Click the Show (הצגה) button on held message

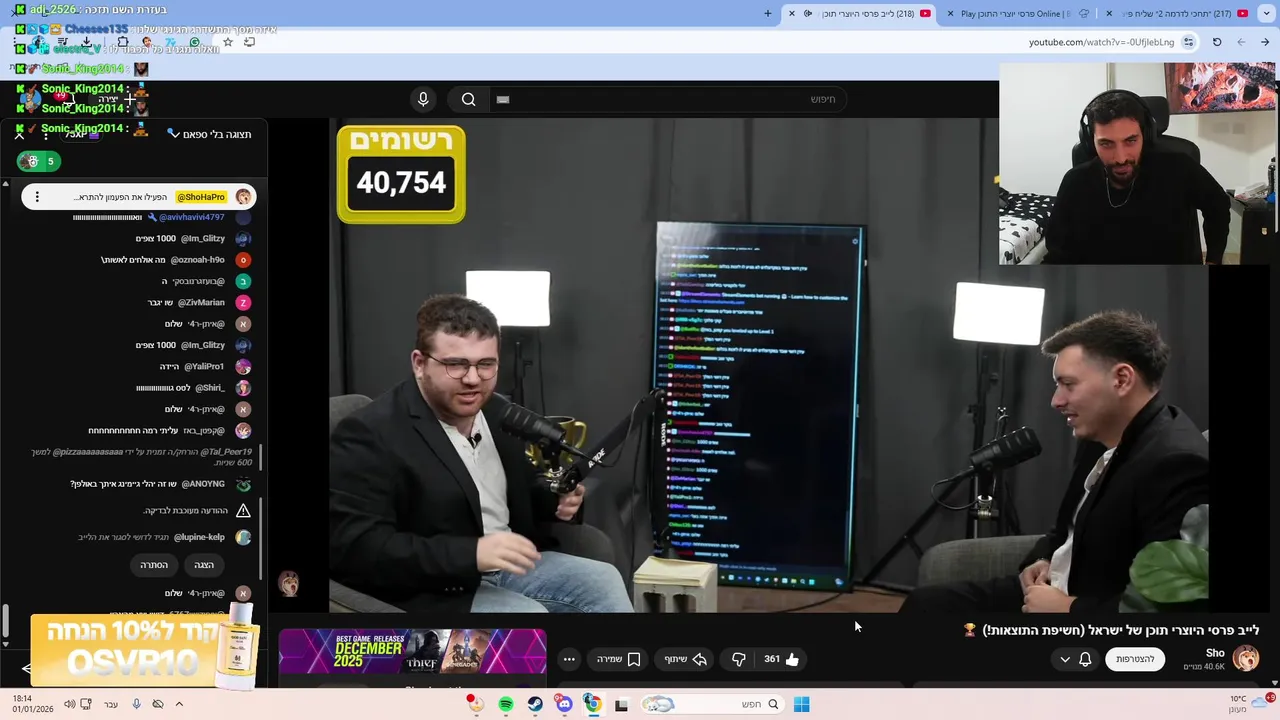click(x=204, y=565)
